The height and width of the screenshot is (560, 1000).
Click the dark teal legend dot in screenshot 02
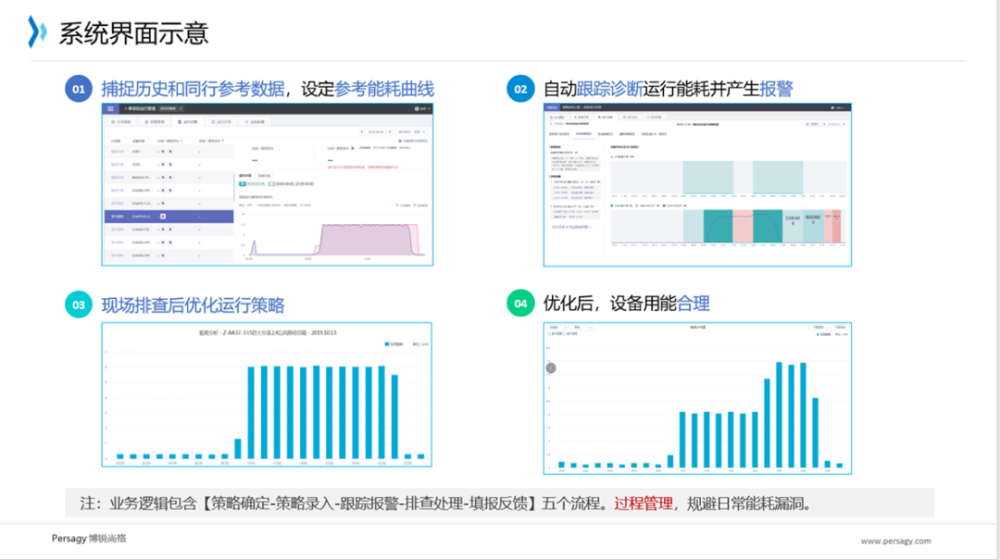pos(612,206)
